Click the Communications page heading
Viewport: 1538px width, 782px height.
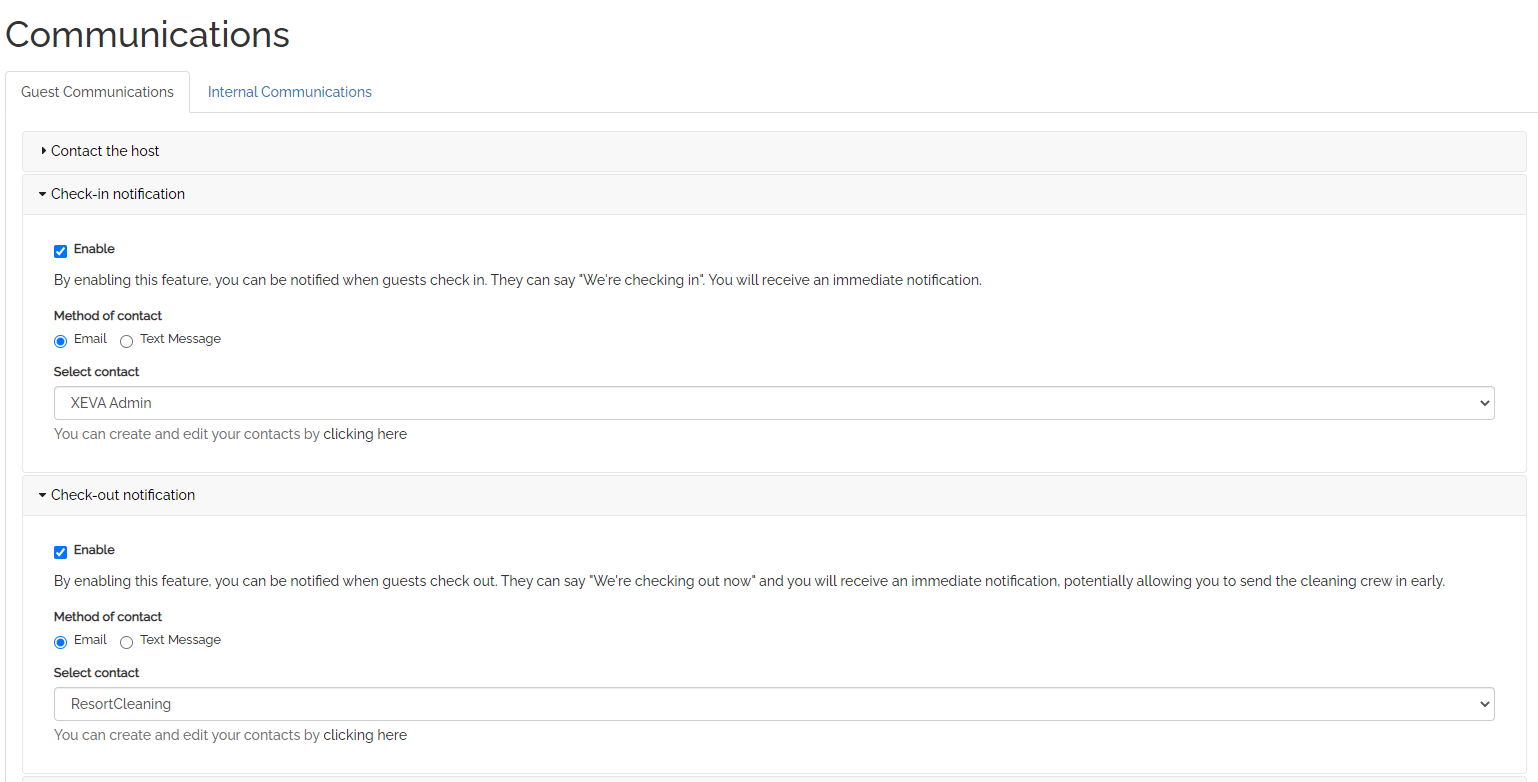point(148,35)
